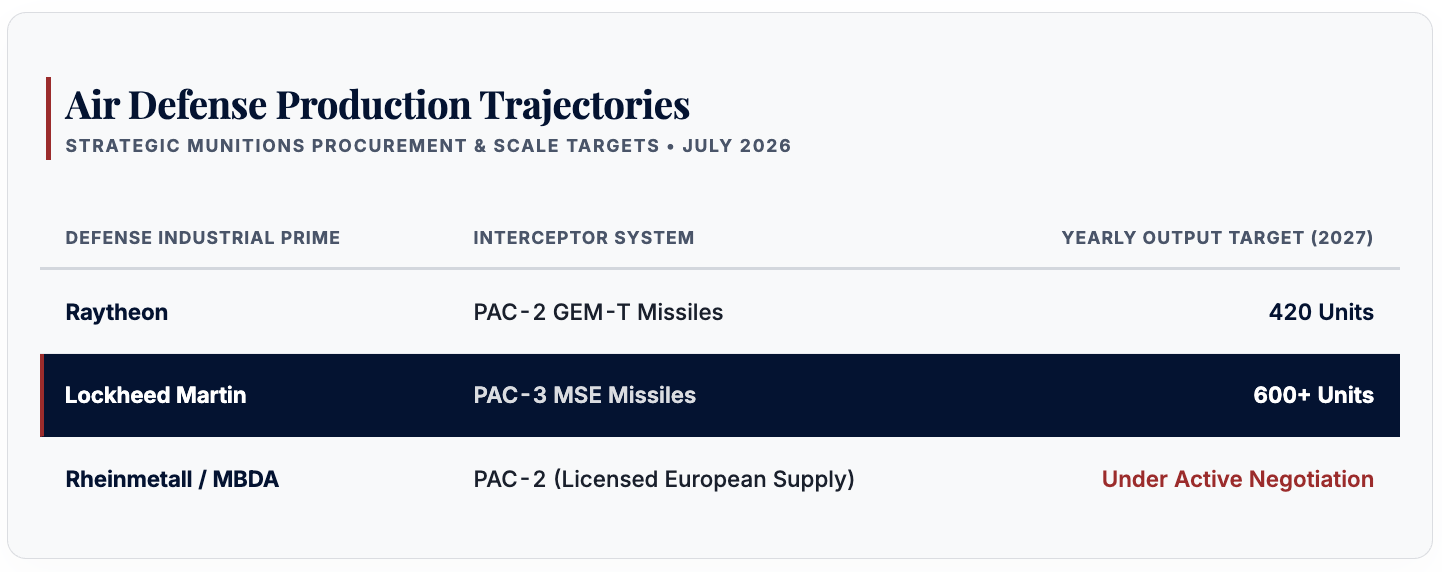Click the red edge of highlighted row
Screen dimensions: 1442x572
tap(42, 395)
